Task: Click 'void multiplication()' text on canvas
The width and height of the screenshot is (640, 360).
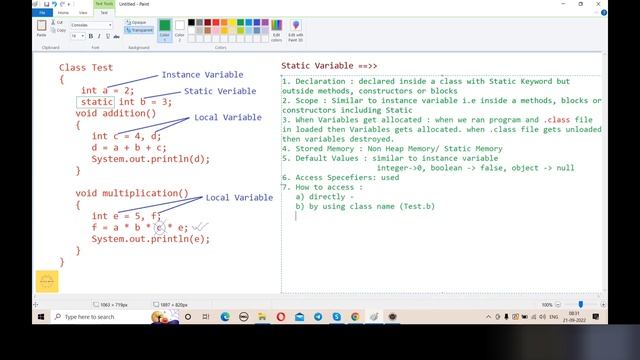Action: 132,193
